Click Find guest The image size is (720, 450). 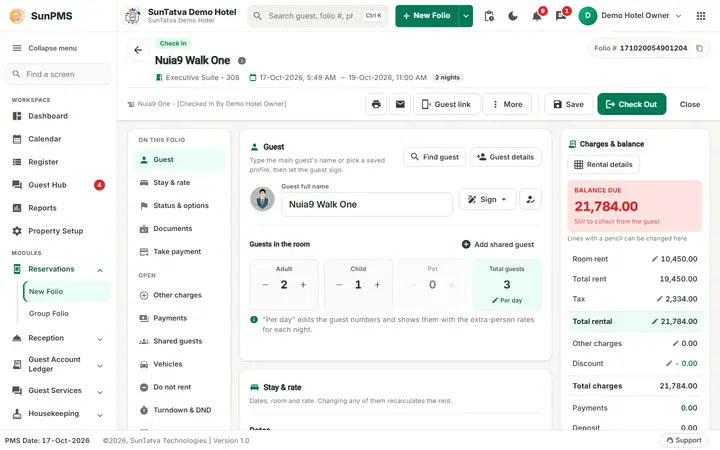click(434, 157)
